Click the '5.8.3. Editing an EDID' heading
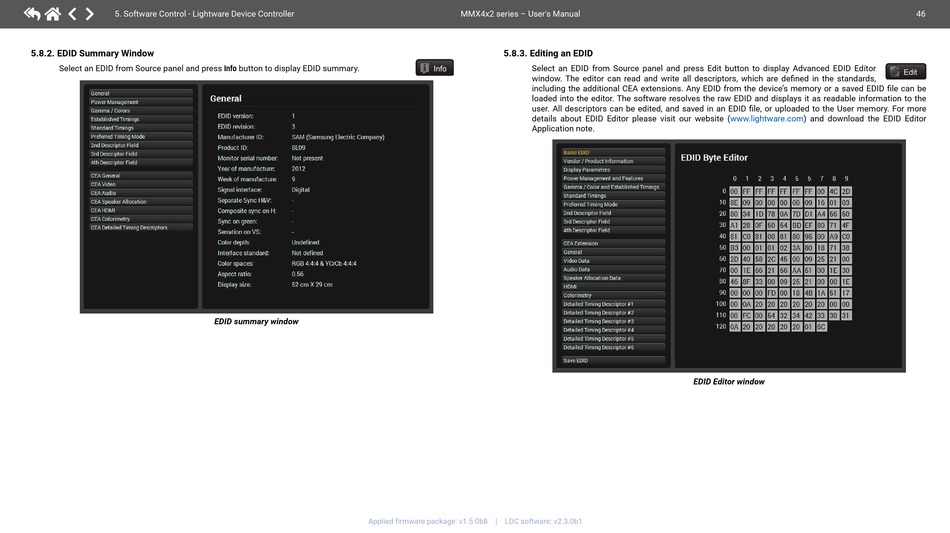Screen dimensions: 950x533 548,53
